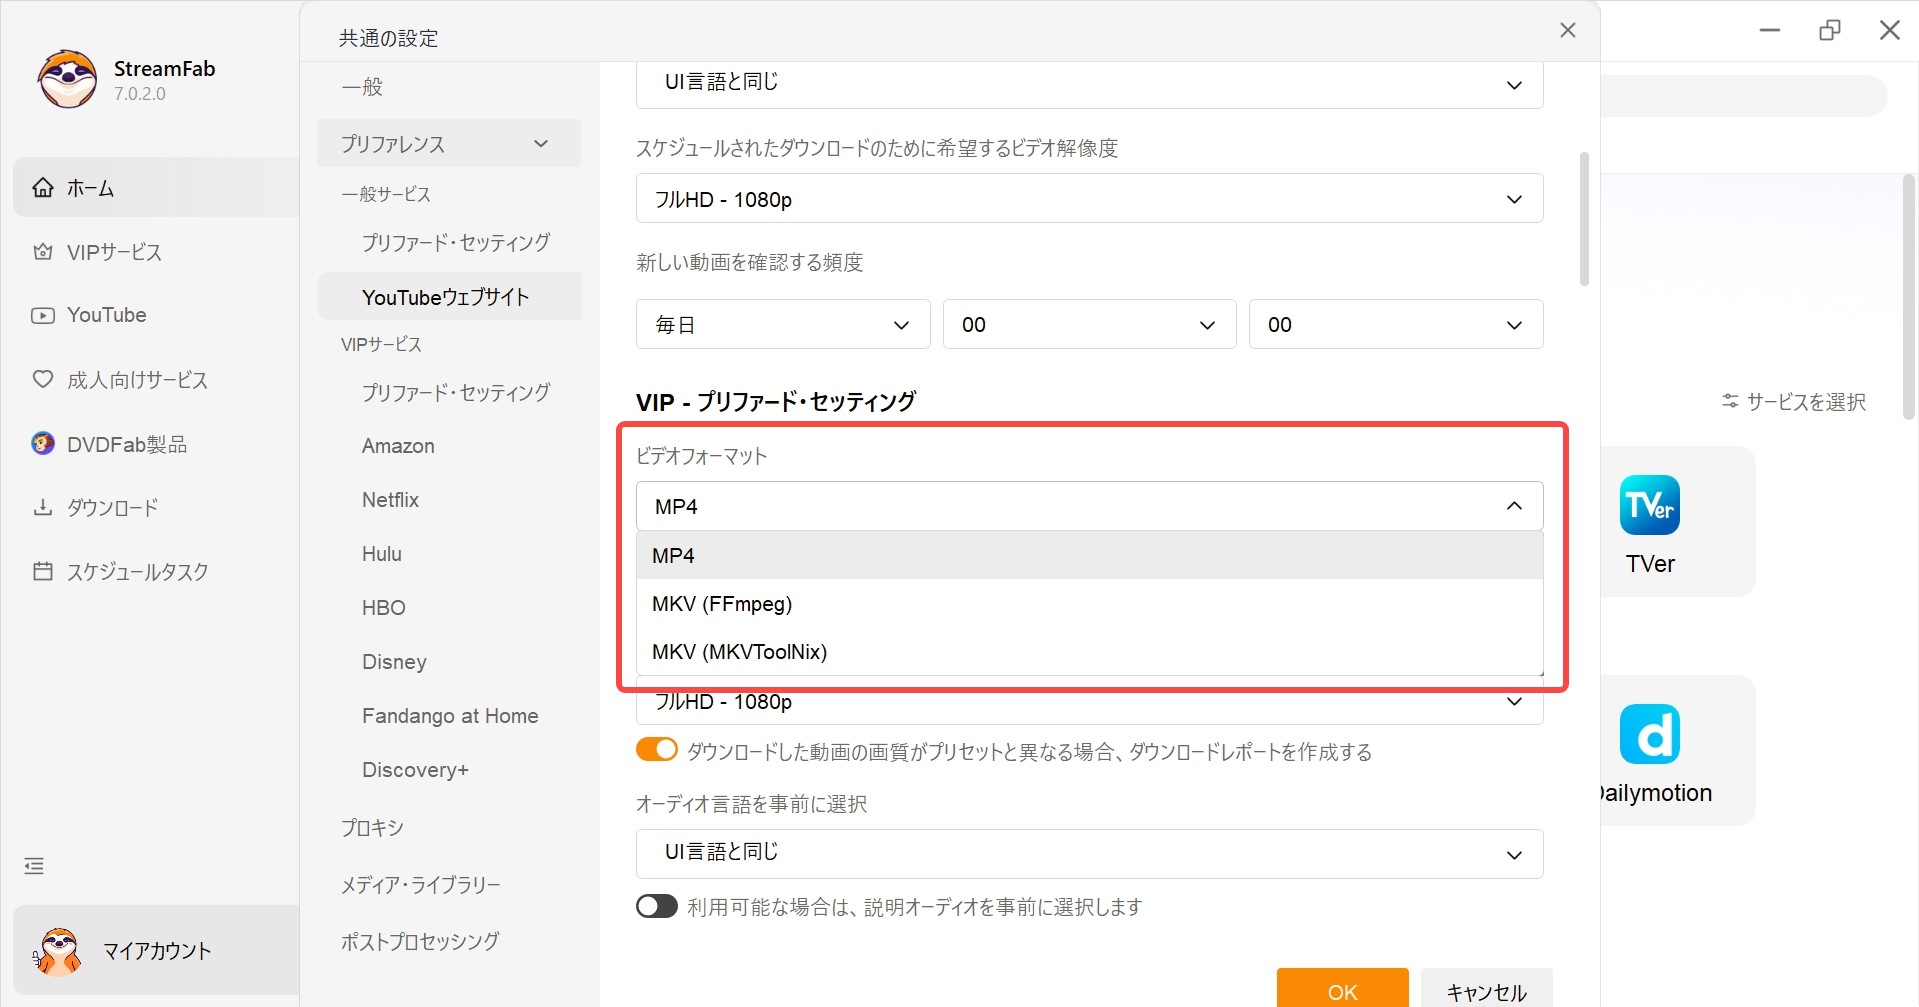Open general services プリファード・セッティング

(456, 242)
